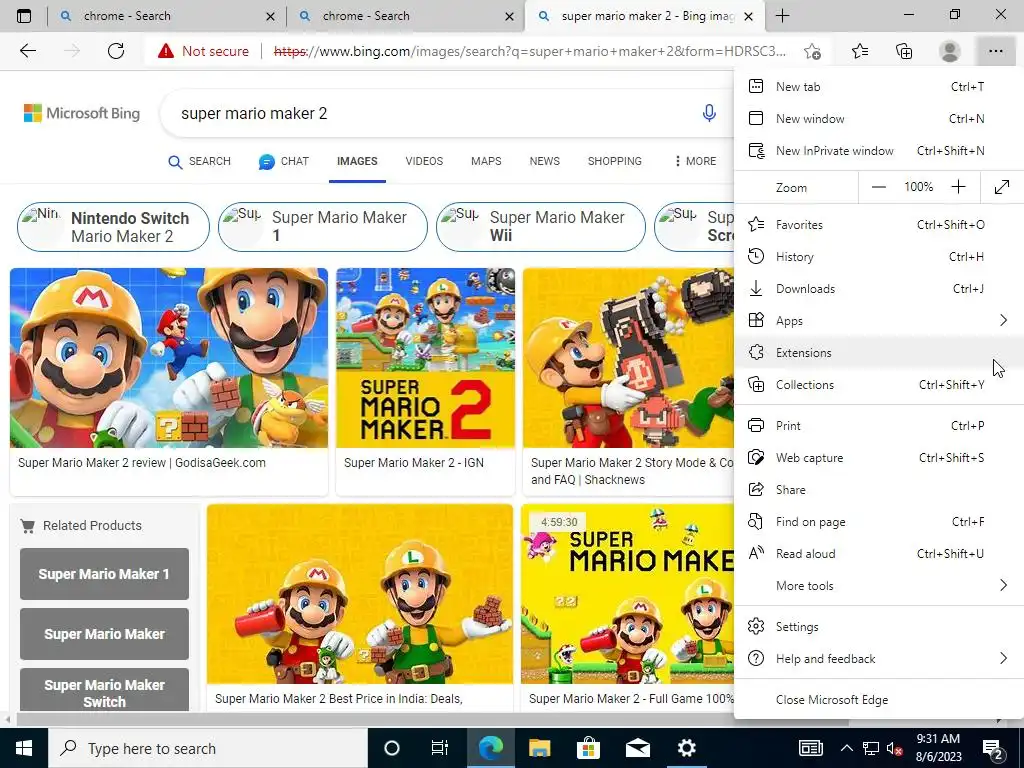Select New window menu item
This screenshot has height=768, width=1024.
(878, 119)
